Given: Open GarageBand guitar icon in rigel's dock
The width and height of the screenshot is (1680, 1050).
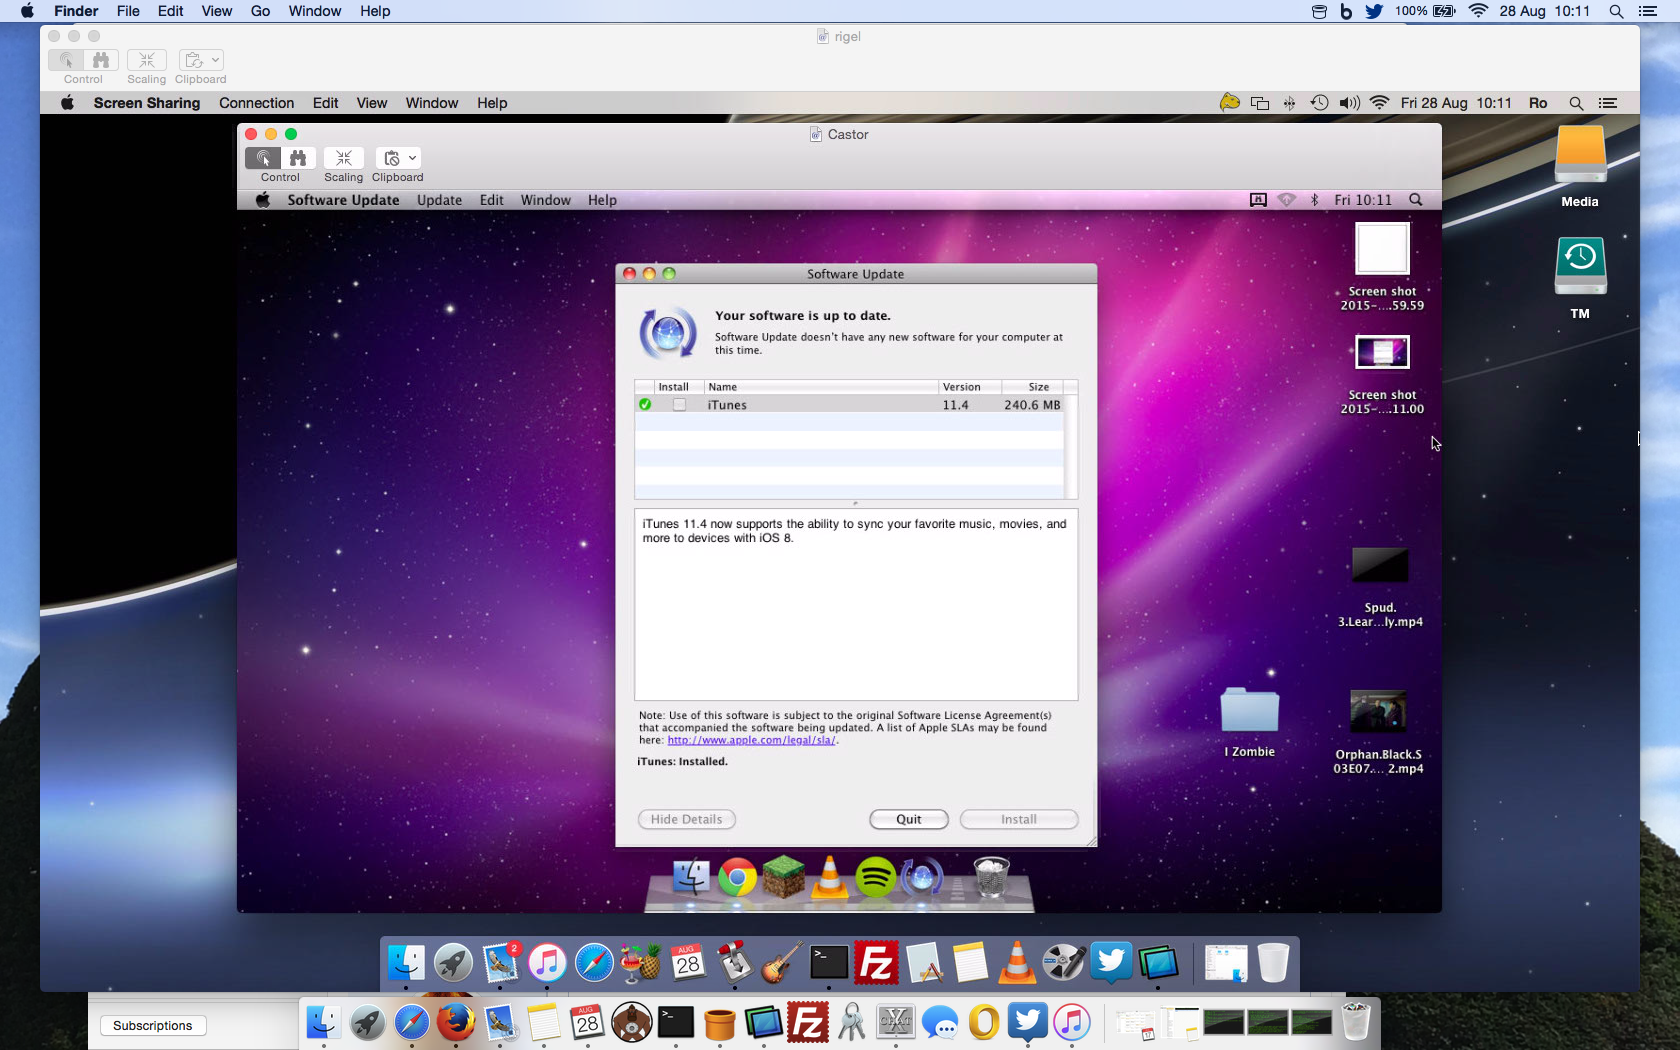Looking at the screenshot, I should (781, 963).
